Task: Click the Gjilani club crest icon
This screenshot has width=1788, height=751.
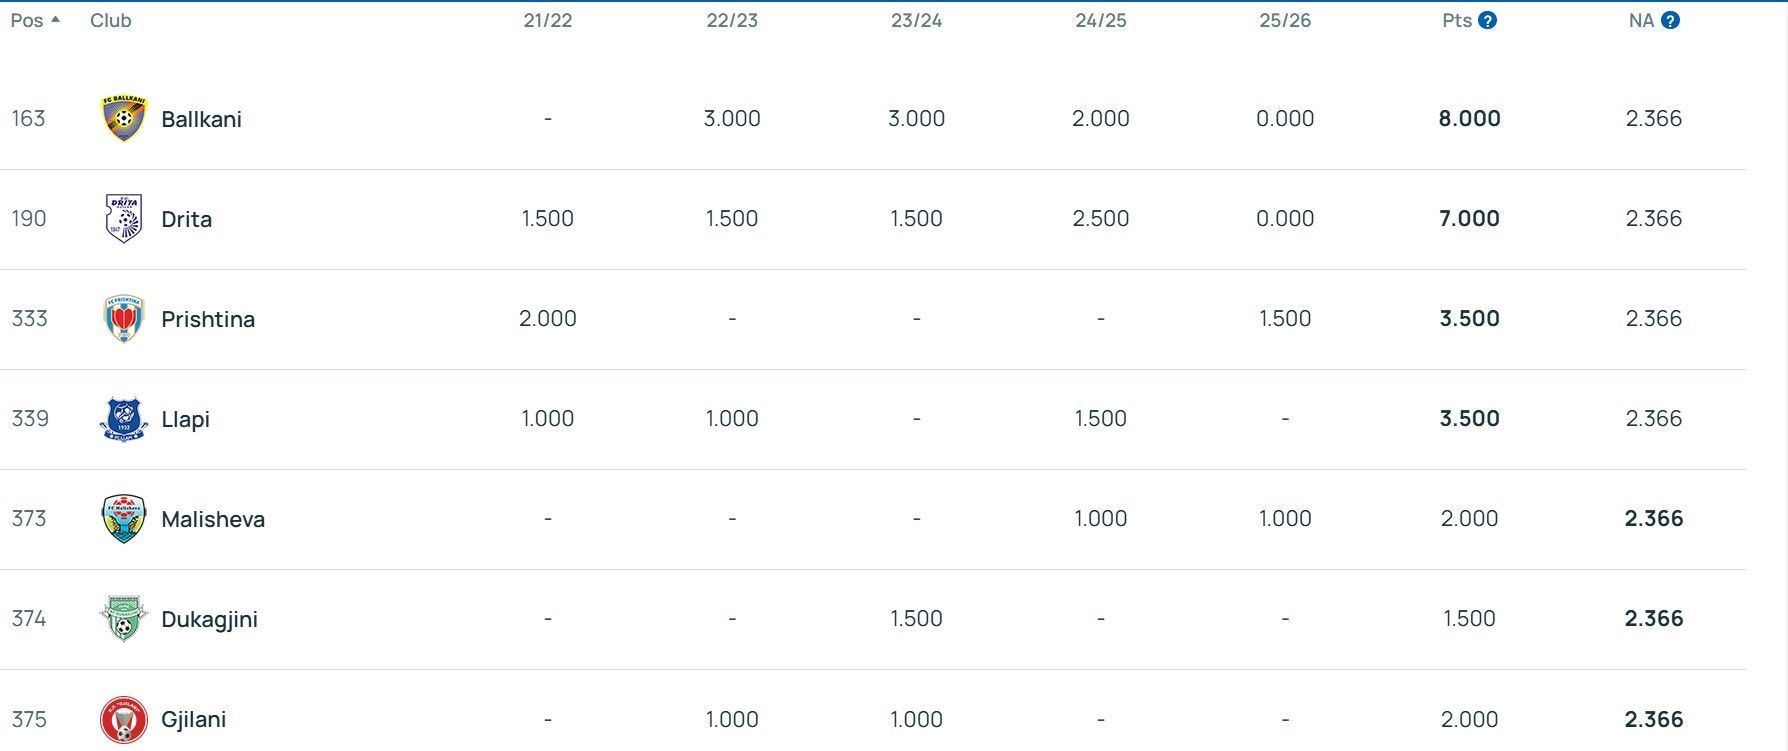Action: pyautogui.click(x=124, y=719)
